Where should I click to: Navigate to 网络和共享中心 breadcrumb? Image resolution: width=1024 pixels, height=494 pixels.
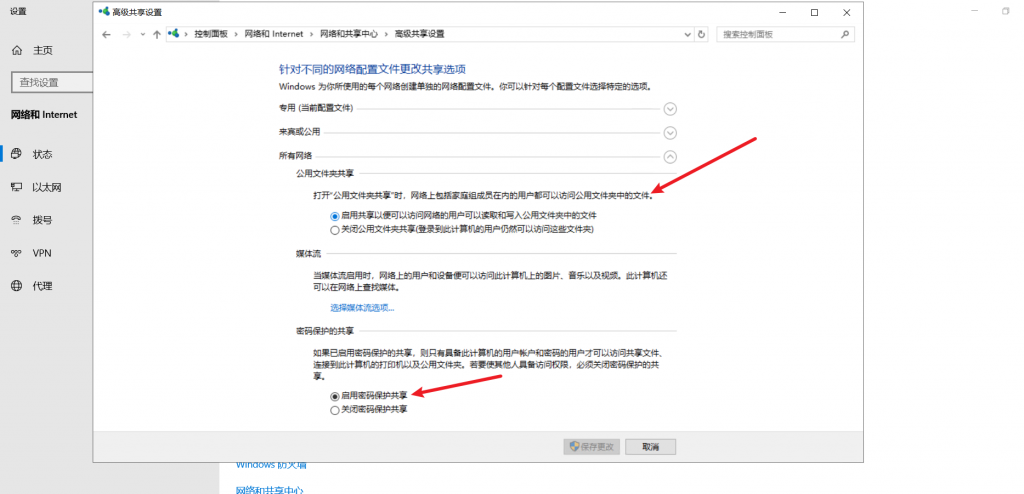tap(348, 34)
